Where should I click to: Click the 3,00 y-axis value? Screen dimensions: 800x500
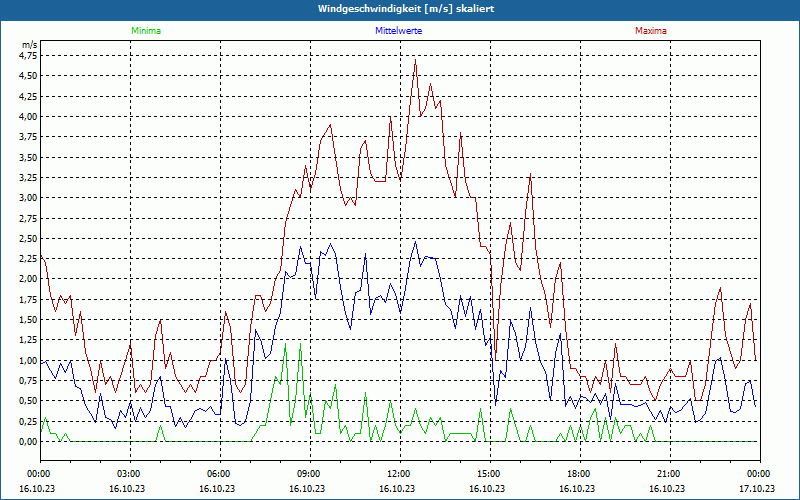28,198
